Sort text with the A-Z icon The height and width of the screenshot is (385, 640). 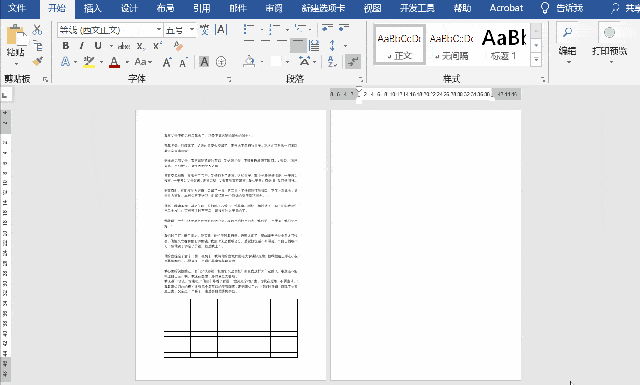pos(332,62)
